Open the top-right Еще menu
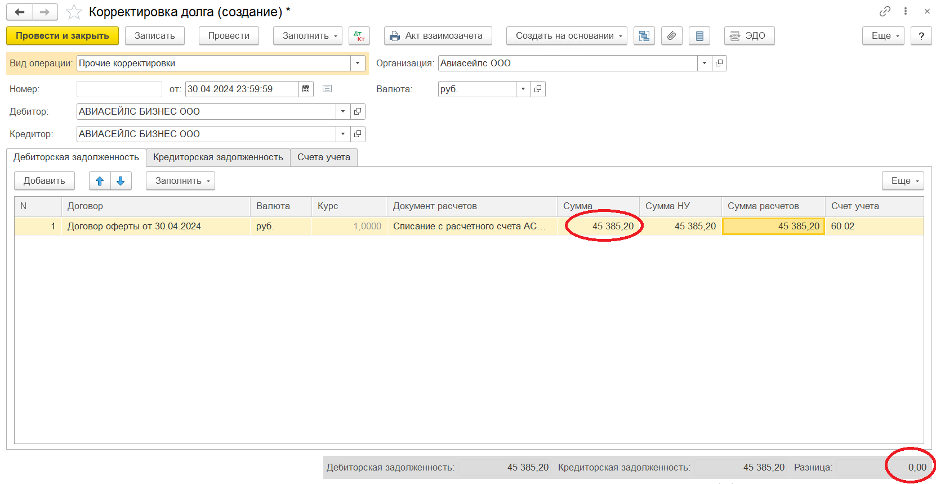Image resolution: width=936 pixels, height=484 pixels. 884,36
